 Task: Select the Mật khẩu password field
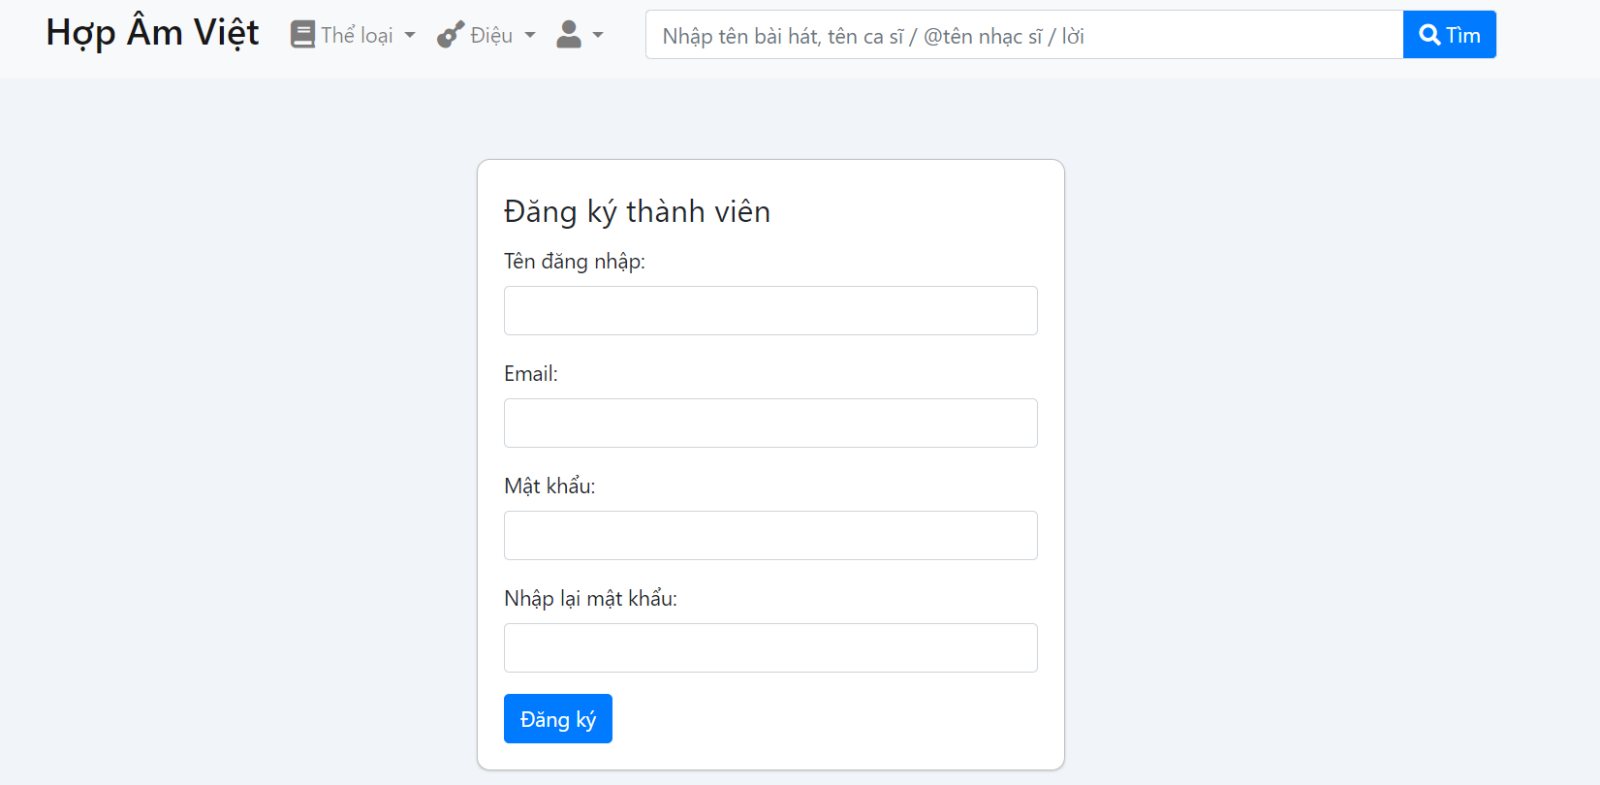pyautogui.click(x=770, y=535)
